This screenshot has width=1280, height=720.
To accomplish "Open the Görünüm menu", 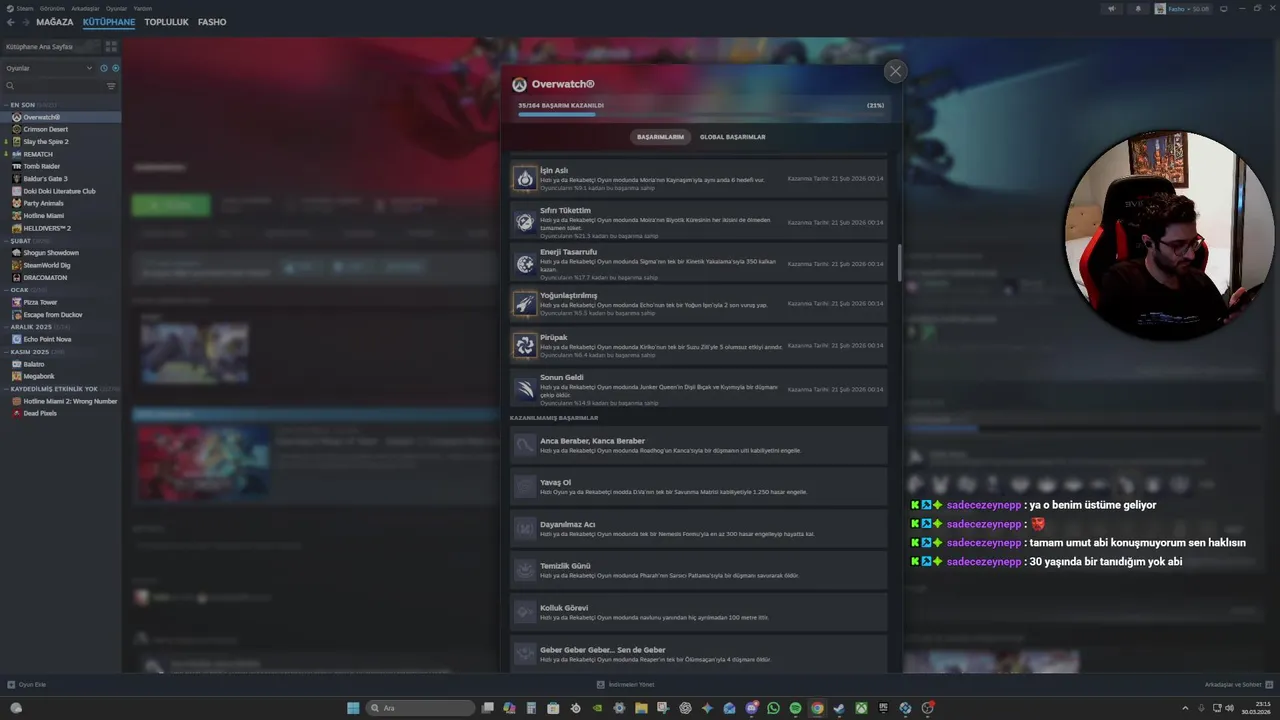I will click(52, 8).
